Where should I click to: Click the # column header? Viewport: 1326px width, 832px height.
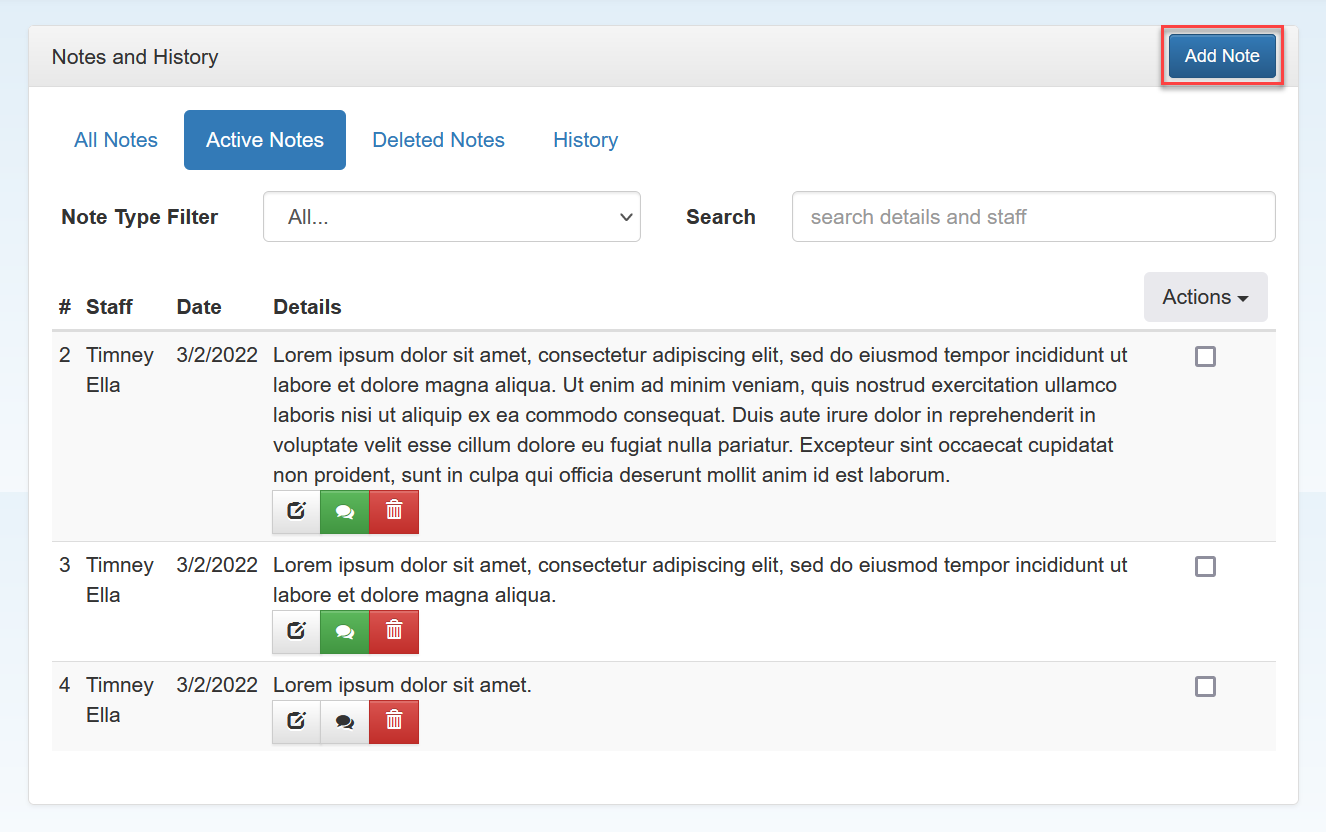[x=65, y=307]
